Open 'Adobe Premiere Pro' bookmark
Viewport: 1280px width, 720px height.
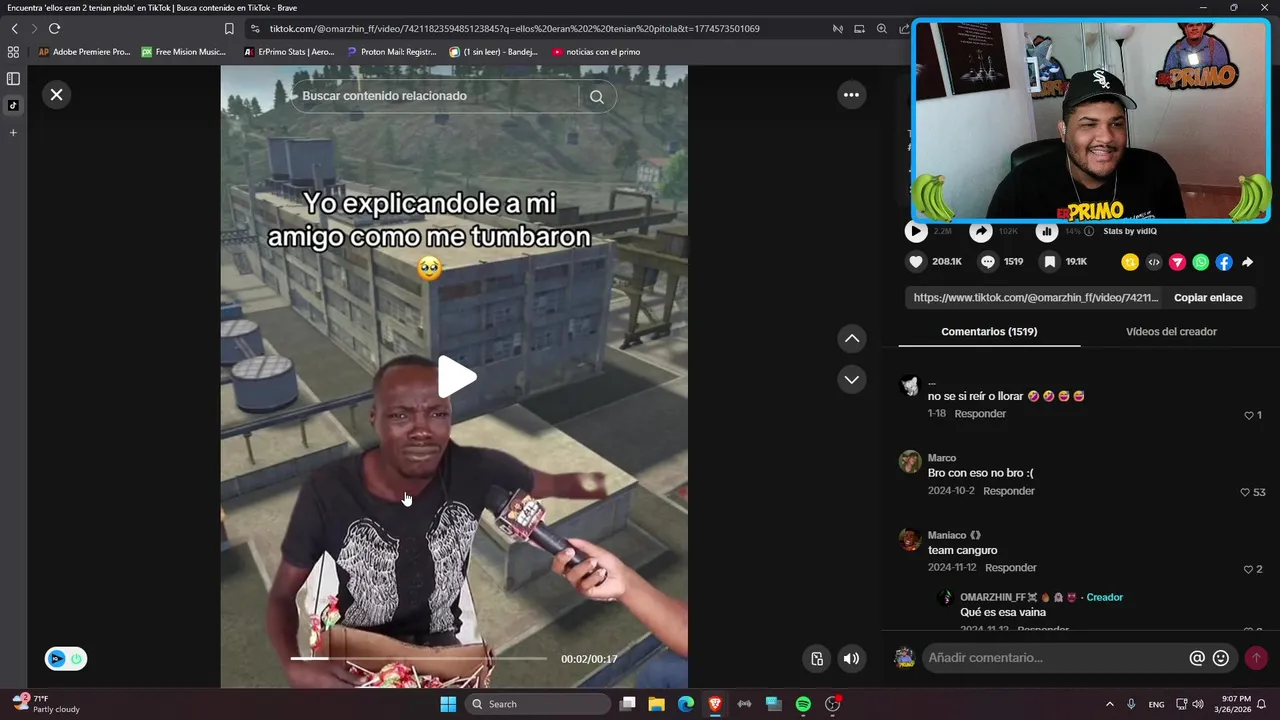[x=84, y=52]
